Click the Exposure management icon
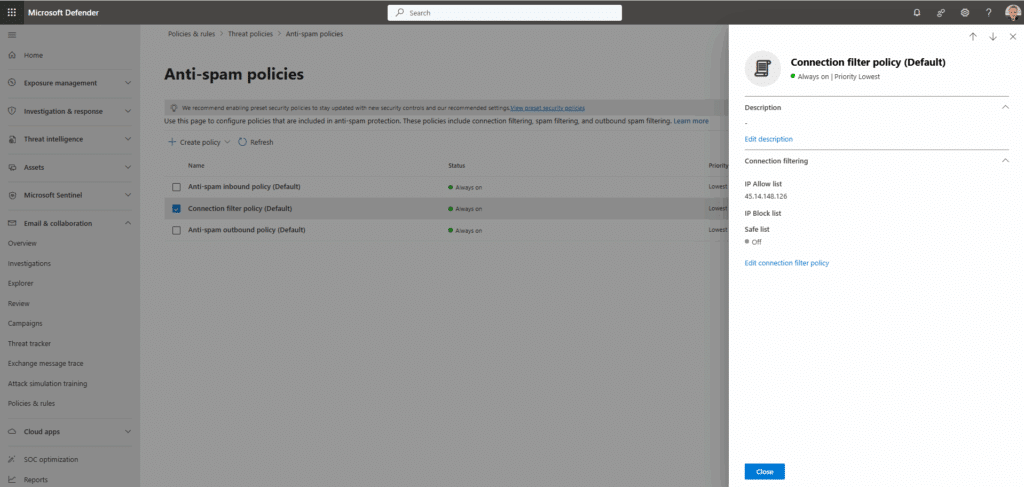Viewport: 1024px width, 487px height. 12,83
